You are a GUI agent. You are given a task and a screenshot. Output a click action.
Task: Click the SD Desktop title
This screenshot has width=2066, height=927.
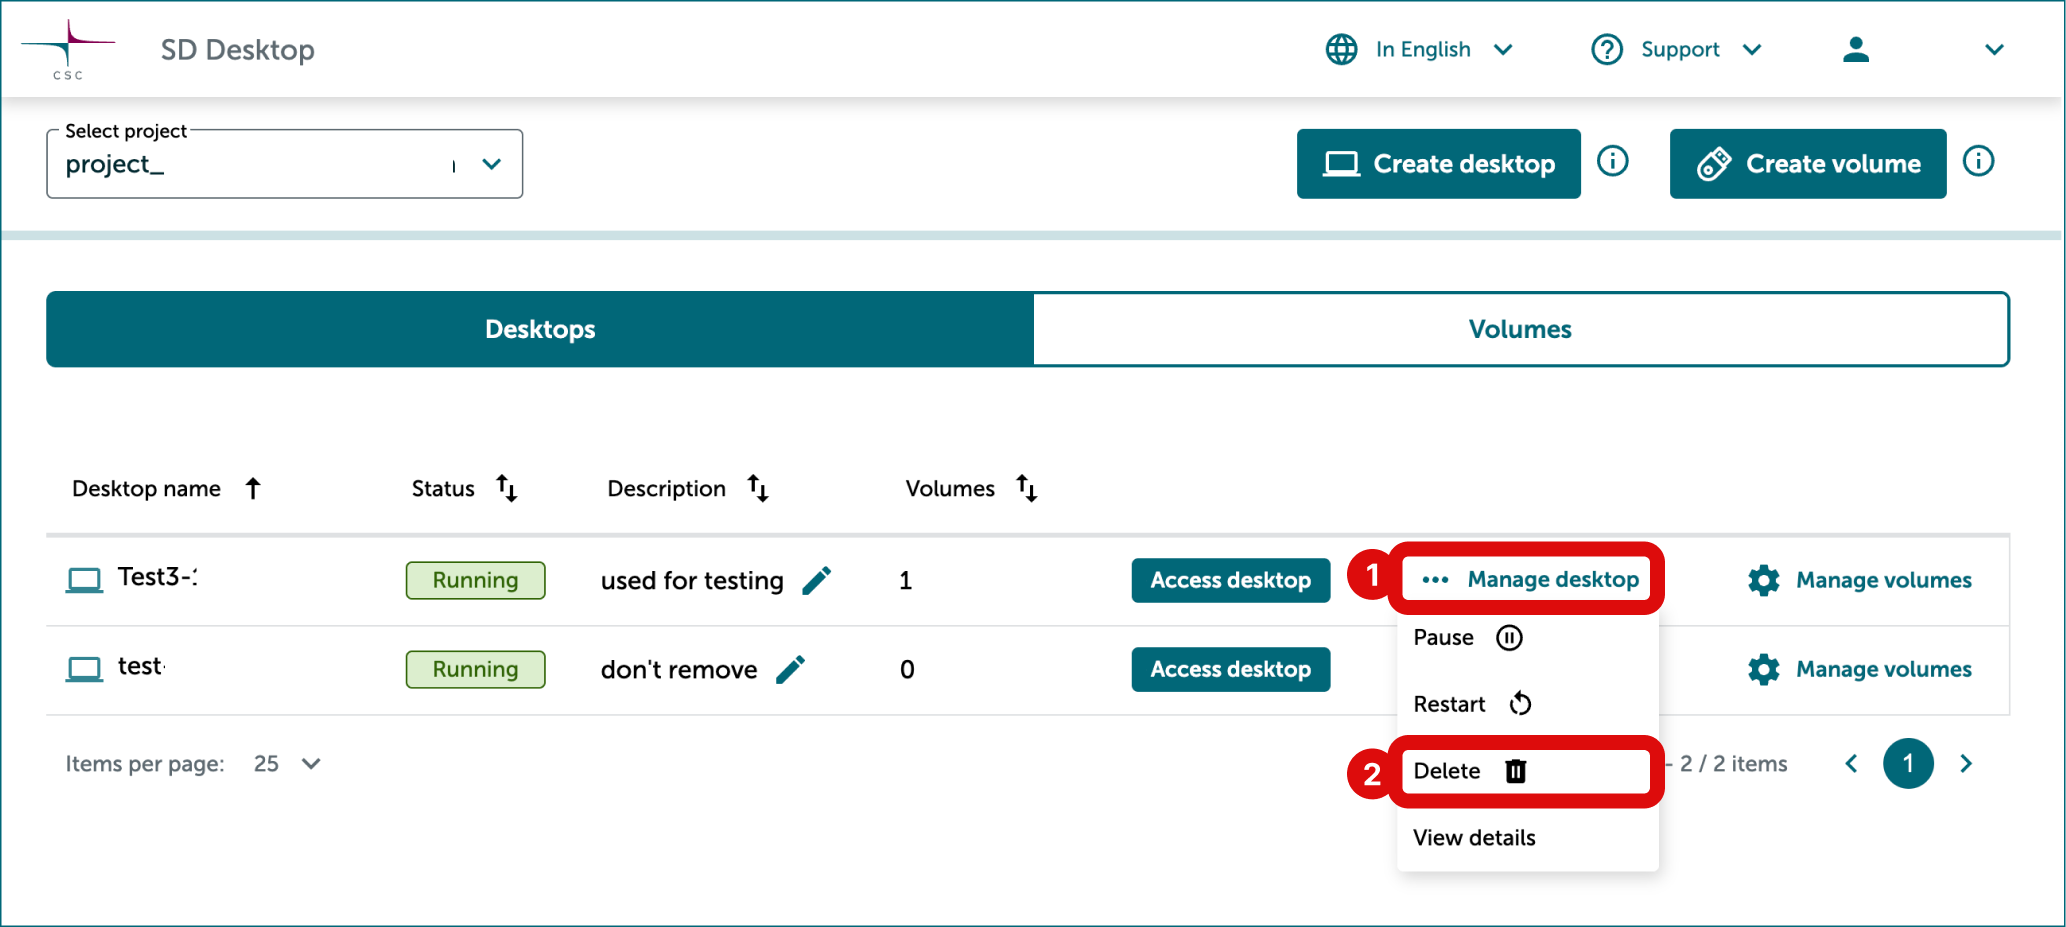(238, 50)
